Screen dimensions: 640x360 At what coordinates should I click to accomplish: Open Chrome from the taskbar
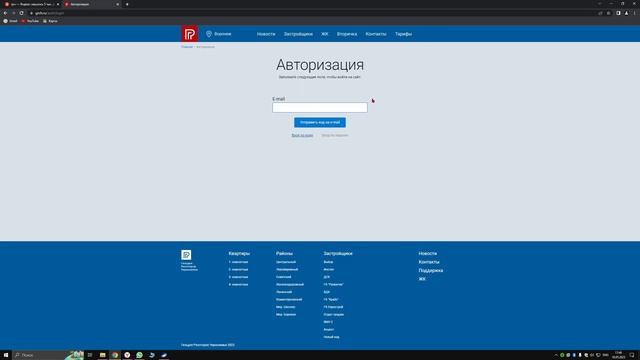(115, 355)
